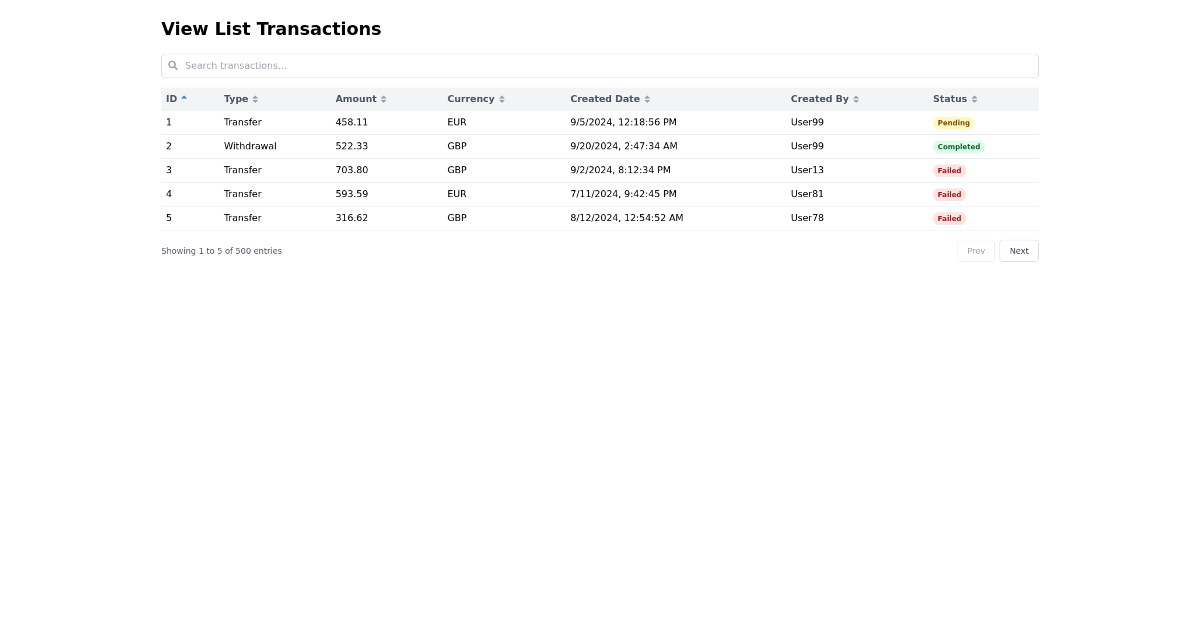Image resolution: width=1200 pixels, height=630 pixels.
Task: Select the Completed status badge
Action: tap(958, 147)
